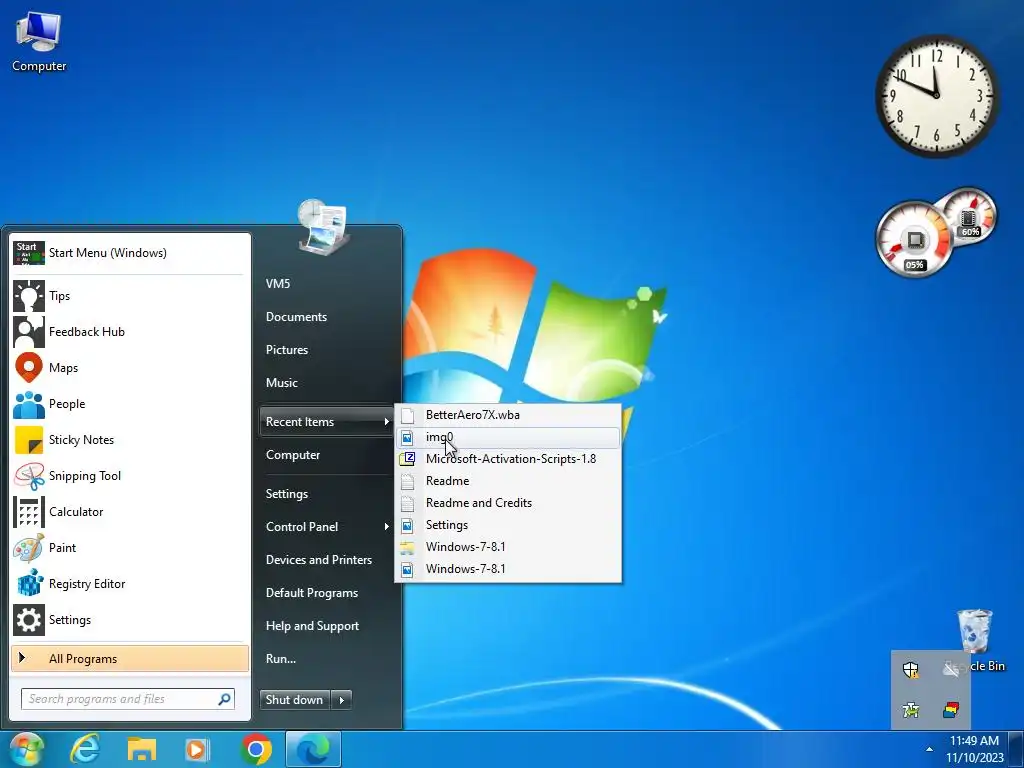This screenshot has width=1024, height=768.
Task: Open Computer from the Start menu right pane
Action: tap(293, 455)
